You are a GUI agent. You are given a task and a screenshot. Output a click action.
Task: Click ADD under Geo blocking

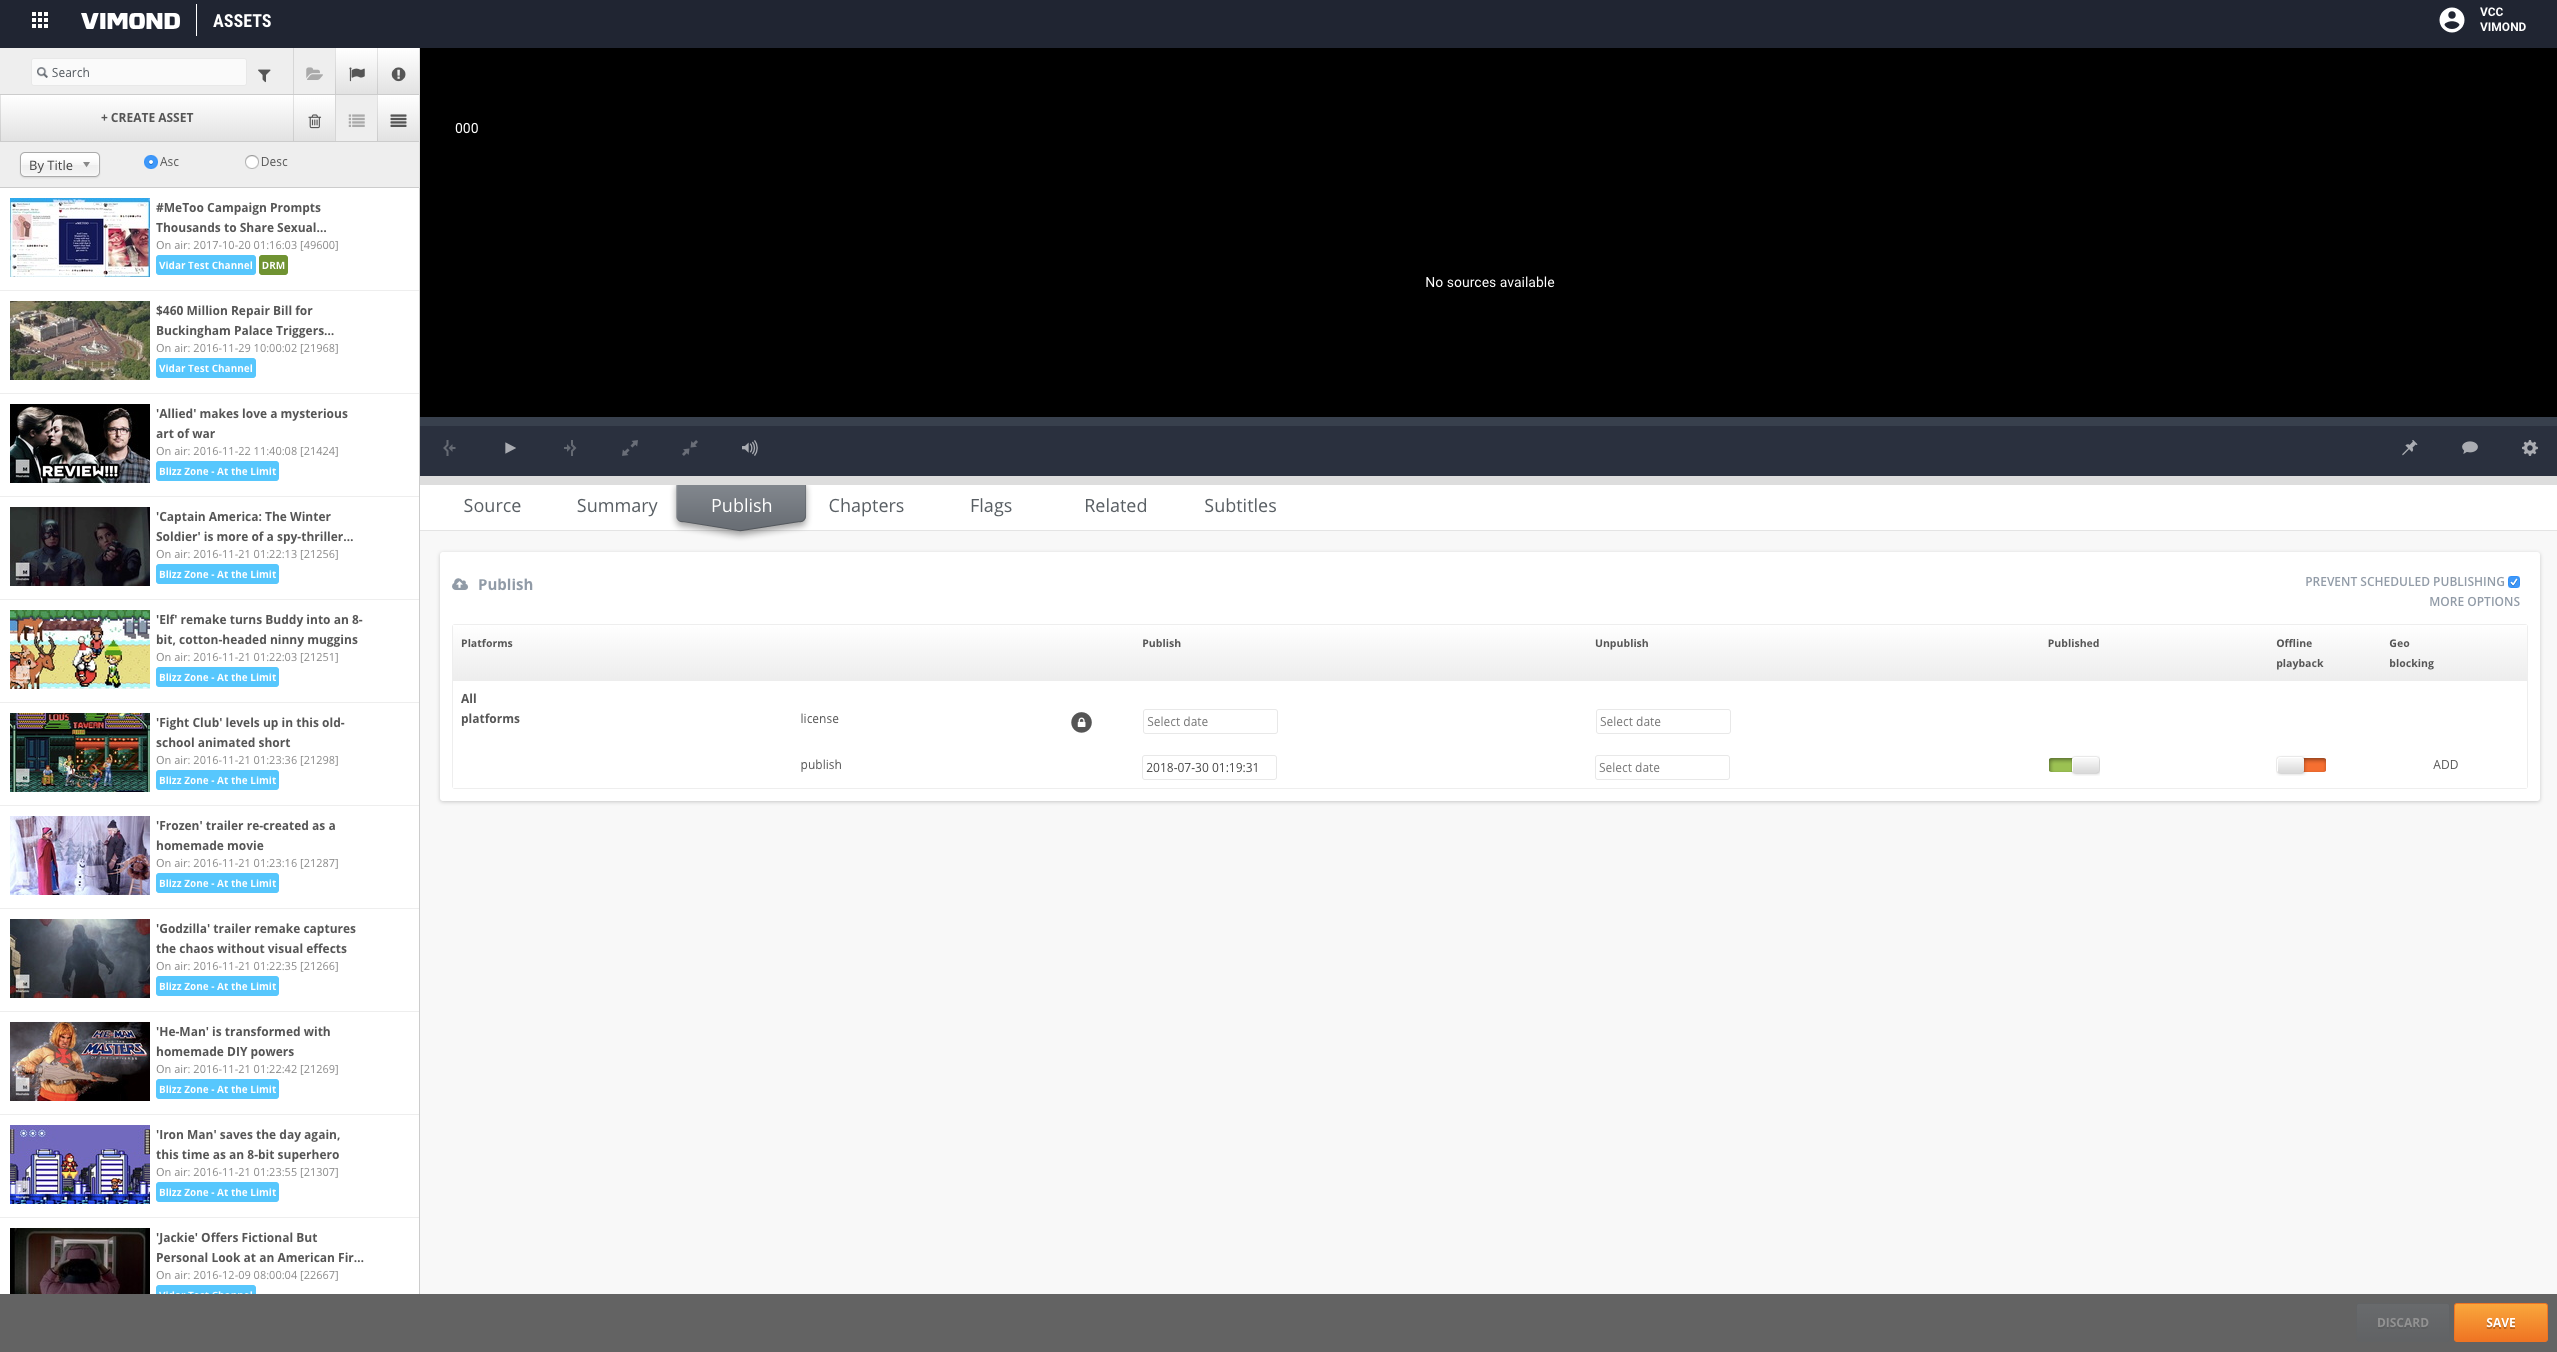2445,765
